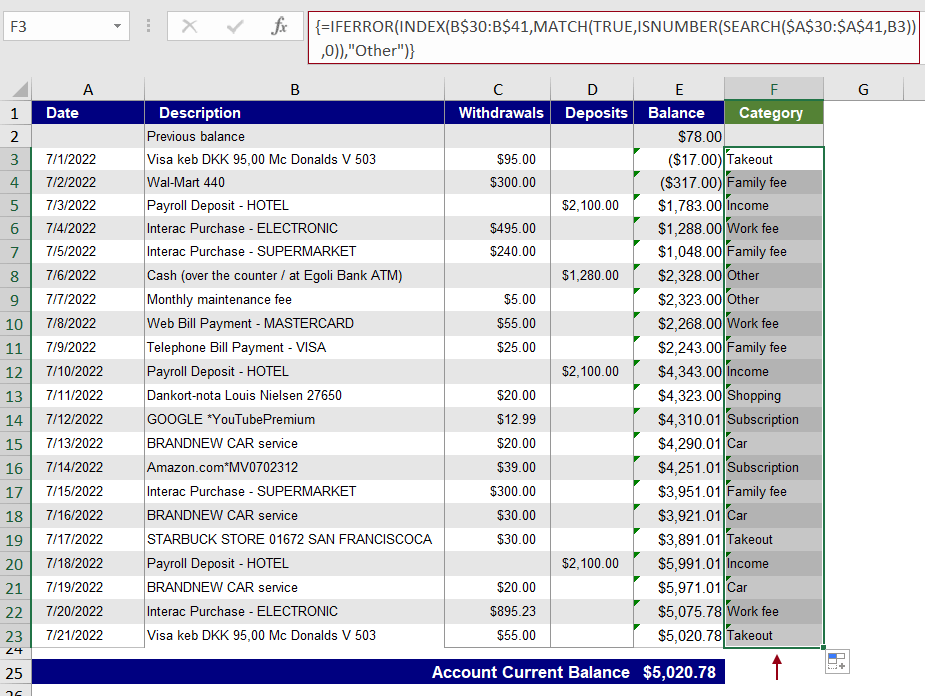925x696 pixels.
Task: Click inside the Name Box showing F3
Action: (x=60, y=27)
